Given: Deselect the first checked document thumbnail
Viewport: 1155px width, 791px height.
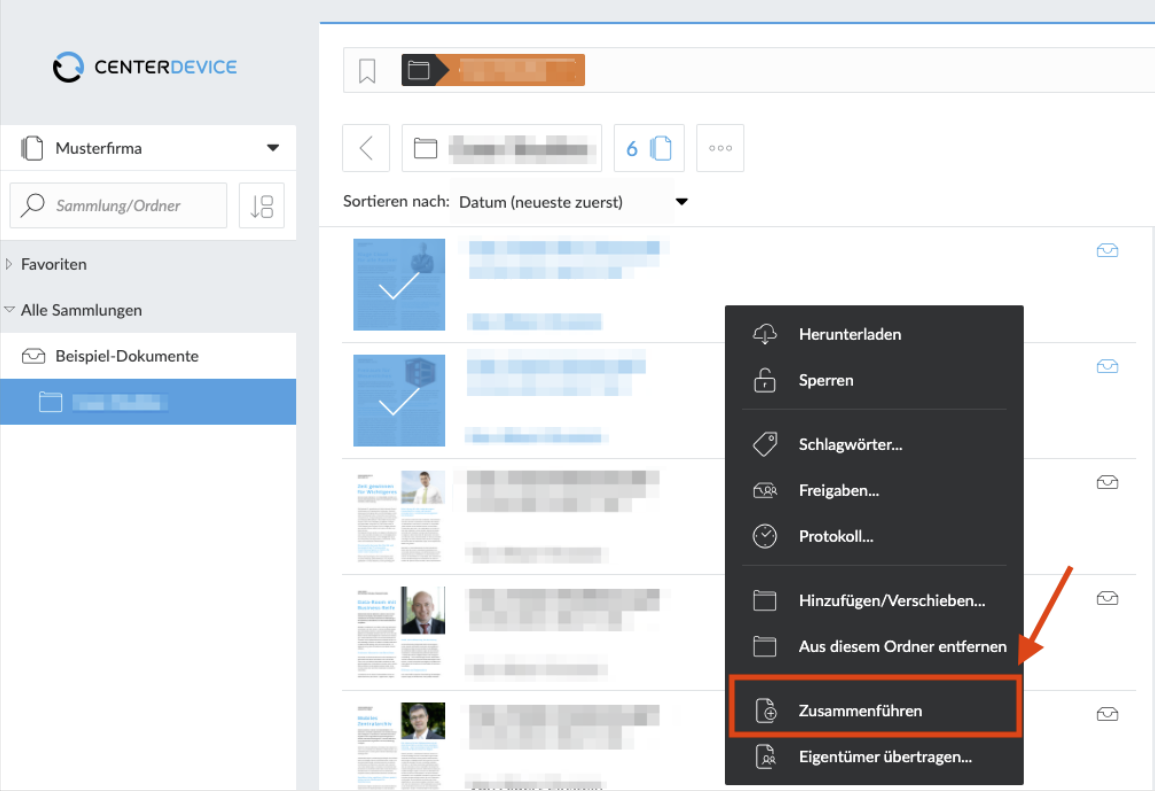Looking at the screenshot, I should coord(399,284).
